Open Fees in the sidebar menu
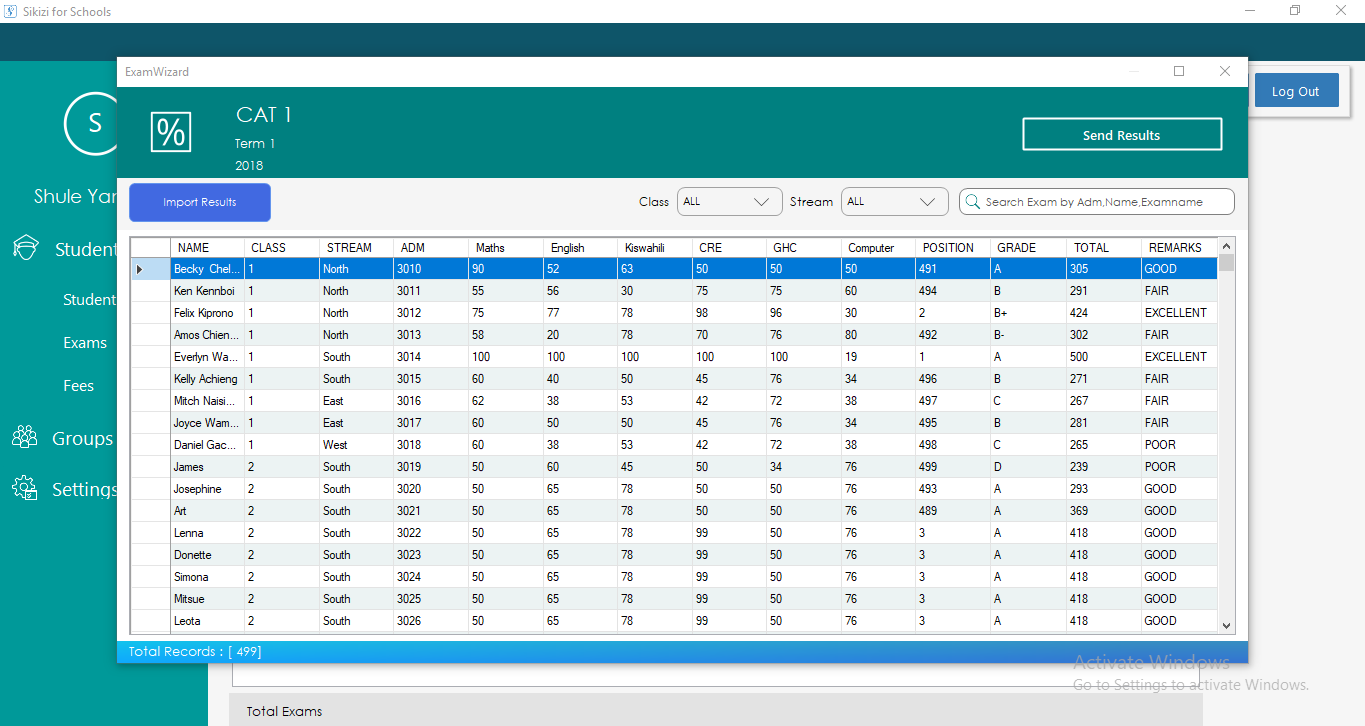This screenshot has height=726, width=1365. (x=78, y=386)
